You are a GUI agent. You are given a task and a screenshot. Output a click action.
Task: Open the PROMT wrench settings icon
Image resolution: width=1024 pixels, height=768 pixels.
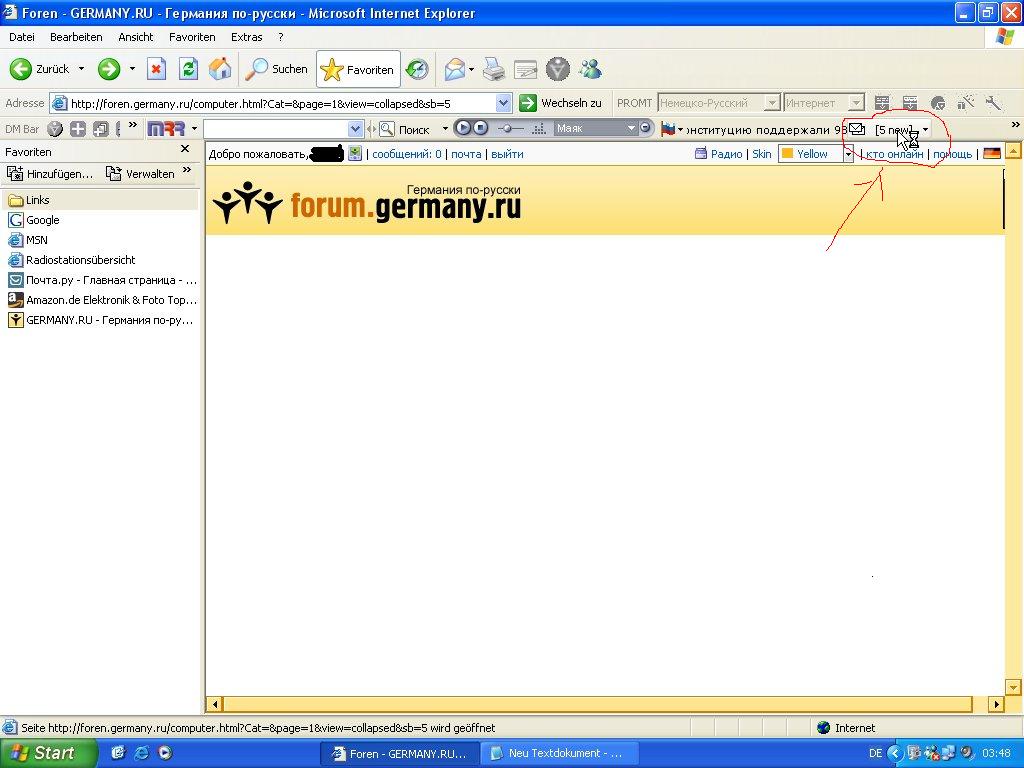993,103
